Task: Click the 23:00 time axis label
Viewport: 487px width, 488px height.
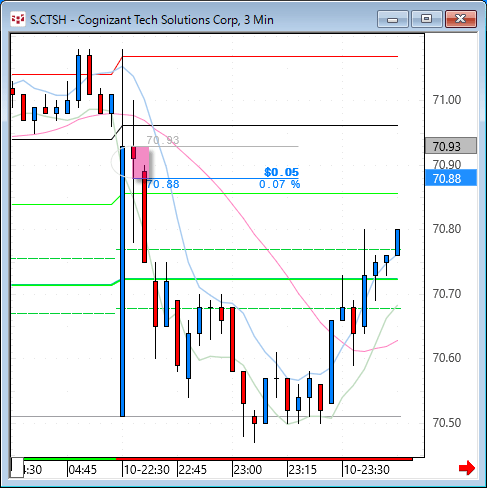Action: (x=248, y=470)
